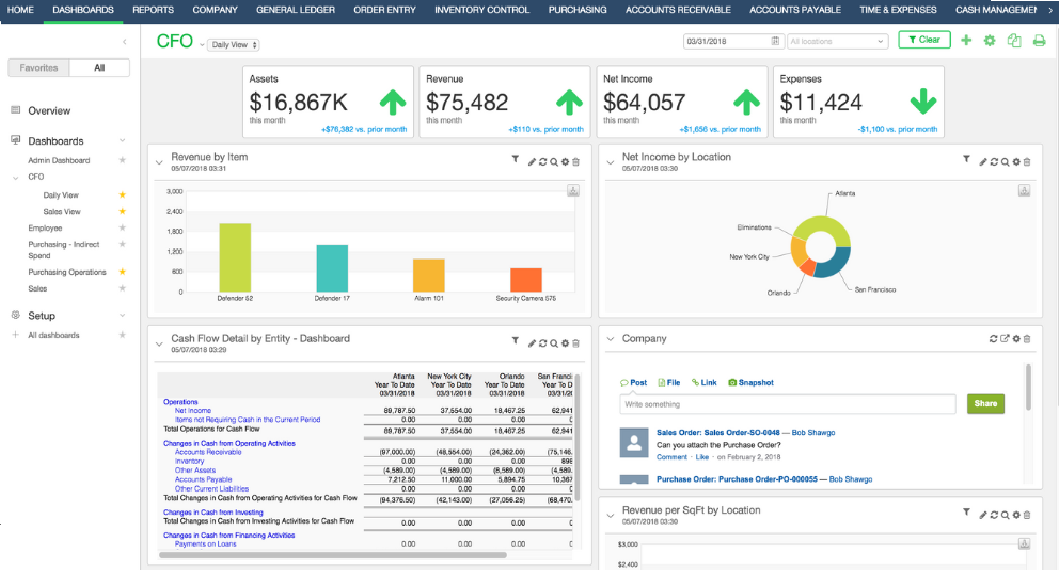
Task: Open the Daily View selector dropdown
Action: 233,45
